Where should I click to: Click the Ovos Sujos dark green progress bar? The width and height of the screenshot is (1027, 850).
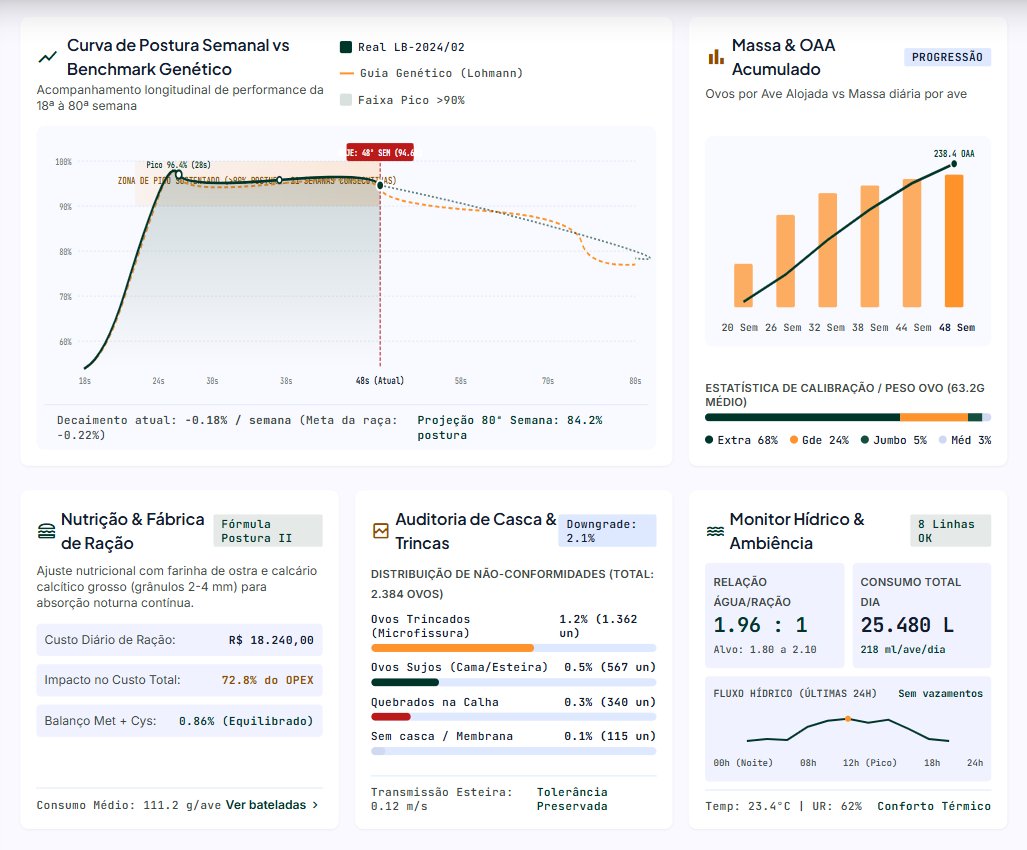[x=405, y=682]
